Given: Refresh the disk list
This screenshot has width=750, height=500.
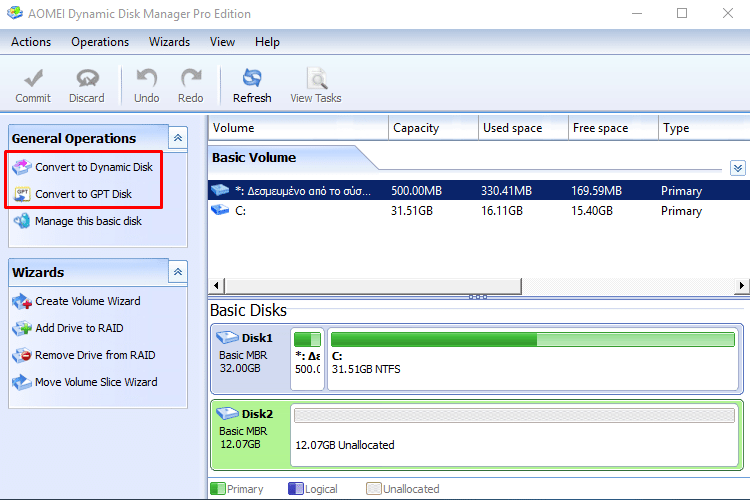Looking at the screenshot, I should (252, 86).
